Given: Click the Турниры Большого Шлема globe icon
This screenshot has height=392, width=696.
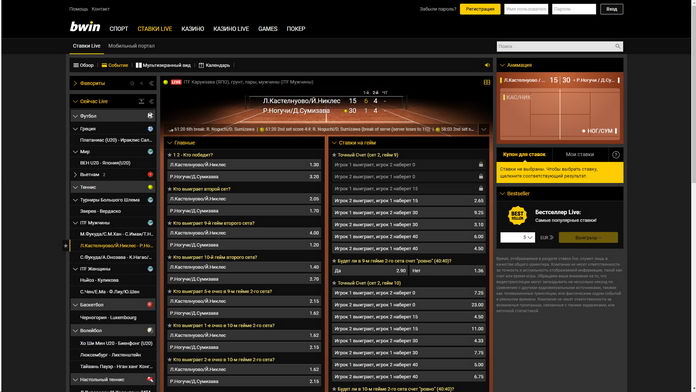Looking at the screenshot, I should pyautogui.click(x=150, y=200).
